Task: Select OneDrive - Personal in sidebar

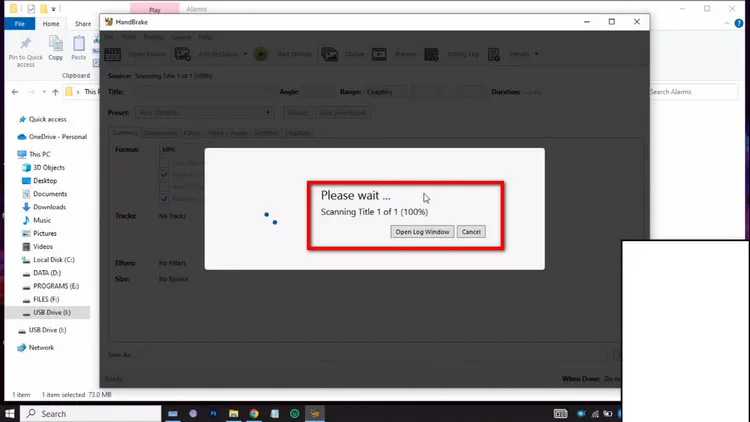Action: click(x=57, y=137)
